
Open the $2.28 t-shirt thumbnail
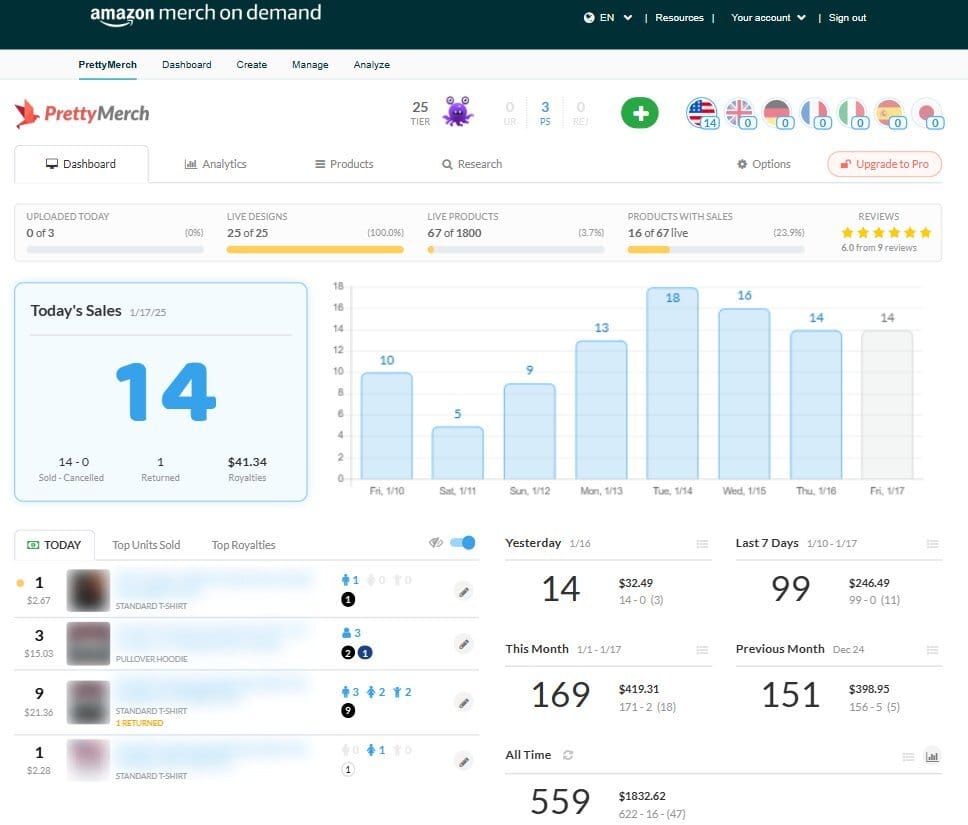[x=88, y=761]
